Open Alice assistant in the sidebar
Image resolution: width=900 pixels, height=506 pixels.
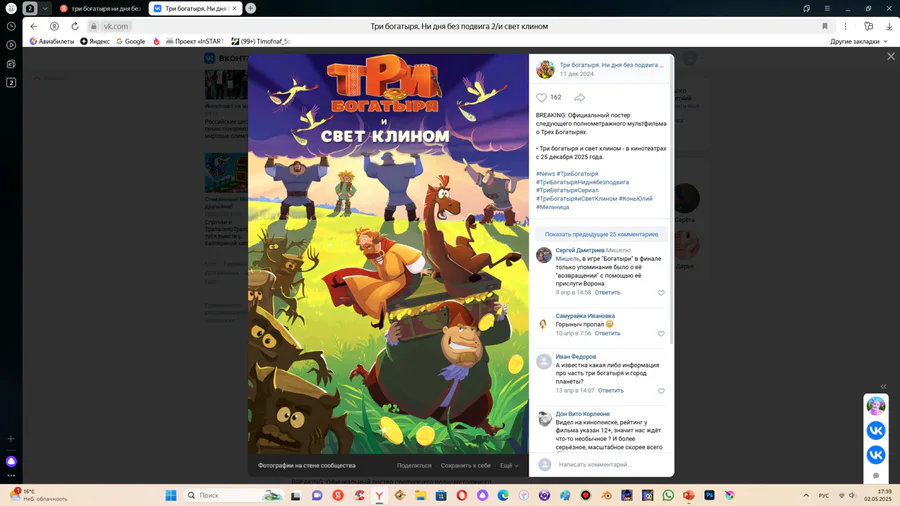click(11, 461)
